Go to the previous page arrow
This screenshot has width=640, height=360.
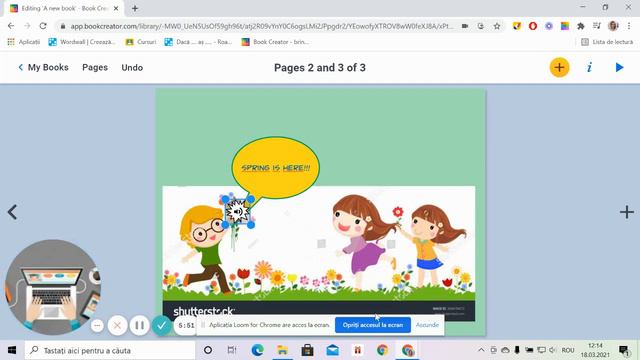point(12,212)
